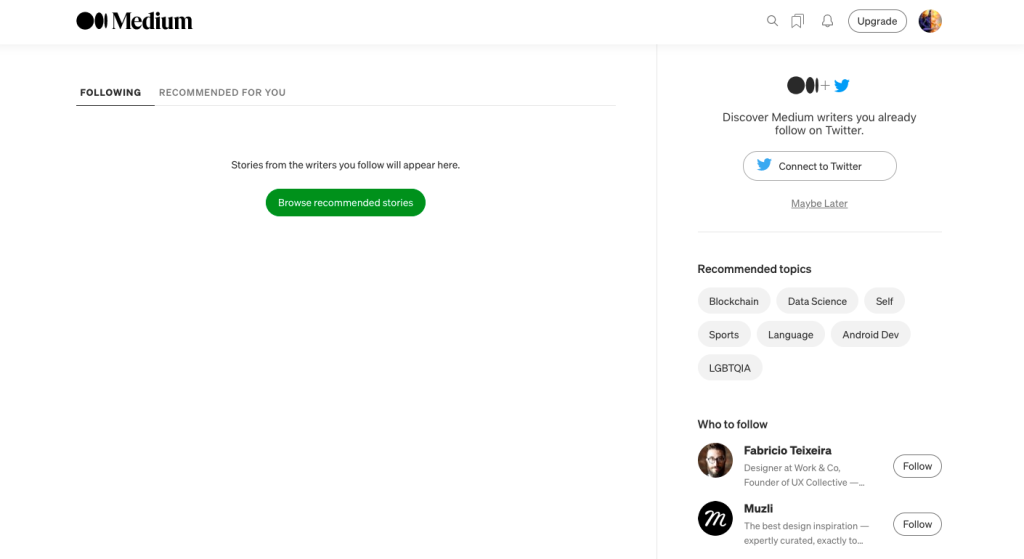
Task: Open the Fabricio Teixeira name link
Action: point(788,451)
